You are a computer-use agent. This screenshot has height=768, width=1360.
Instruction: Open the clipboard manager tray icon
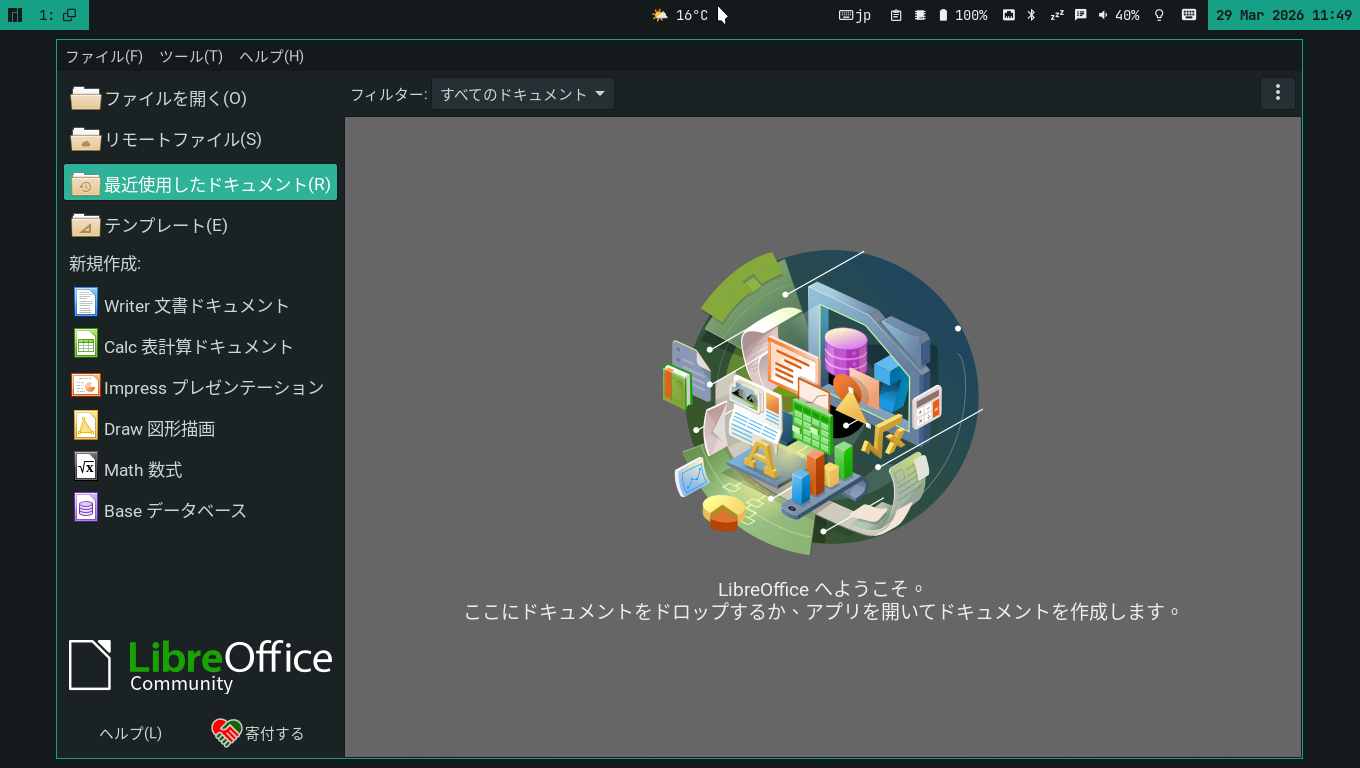point(896,15)
